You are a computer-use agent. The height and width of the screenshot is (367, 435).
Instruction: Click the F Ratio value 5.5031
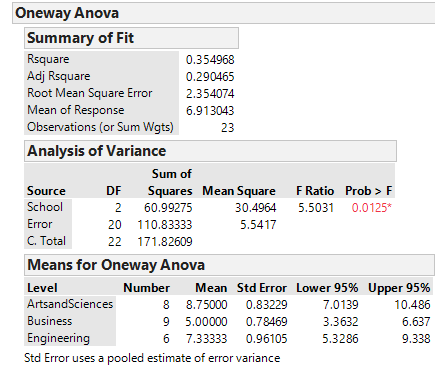point(316,208)
